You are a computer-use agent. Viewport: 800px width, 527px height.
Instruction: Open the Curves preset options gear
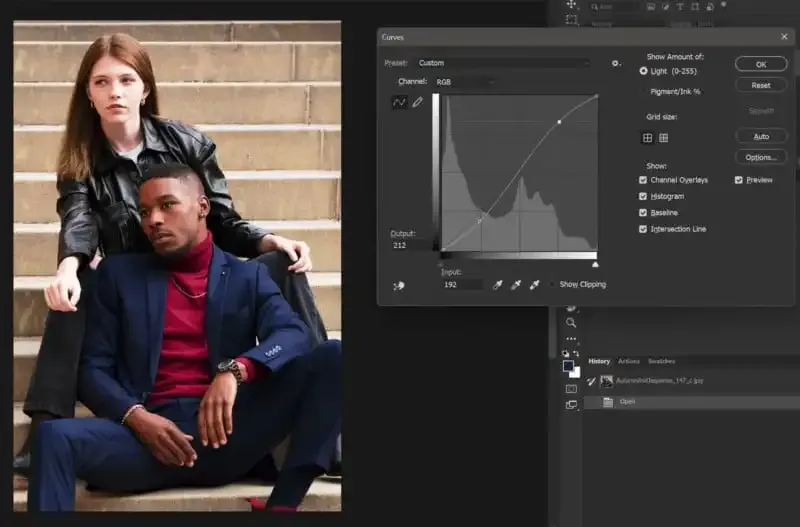[616, 63]
